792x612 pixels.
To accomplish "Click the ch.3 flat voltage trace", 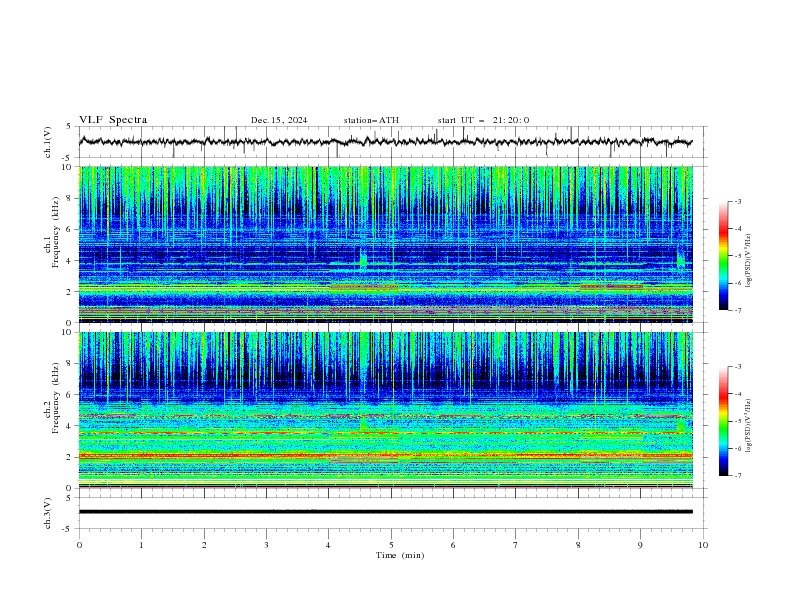I will click(x=385, y=512).
